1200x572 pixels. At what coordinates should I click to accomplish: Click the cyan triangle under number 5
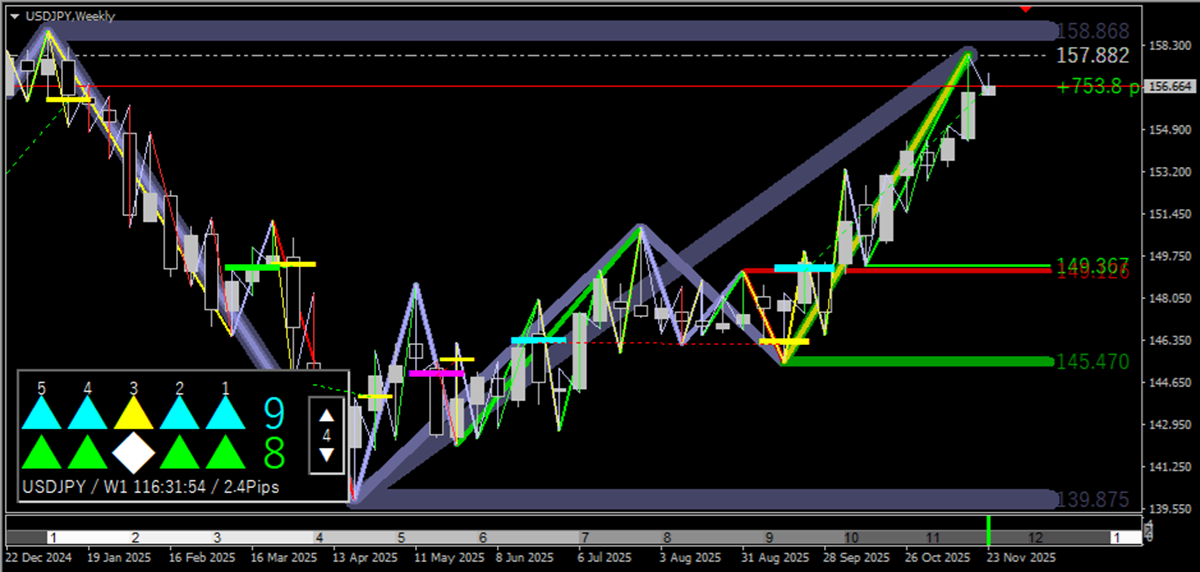[x=42, y=414]
